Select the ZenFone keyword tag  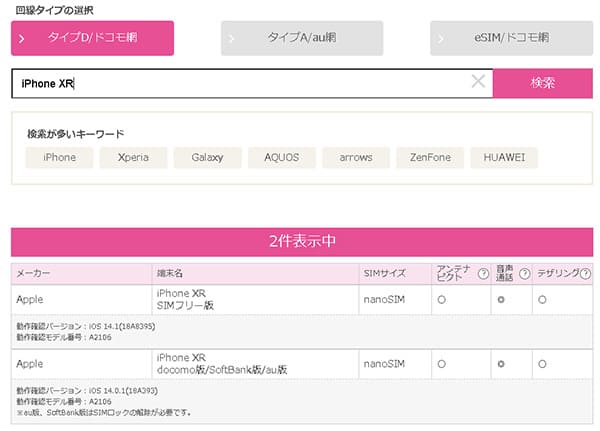(430, 157)
